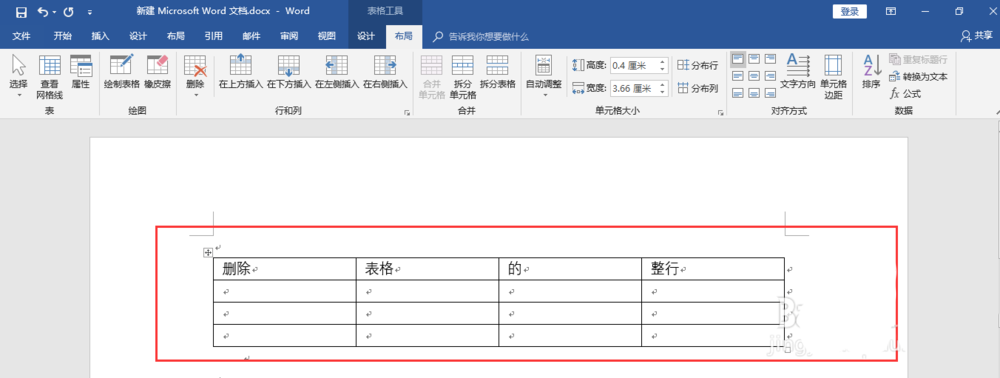Open the 引用 tab

(214, 36)
